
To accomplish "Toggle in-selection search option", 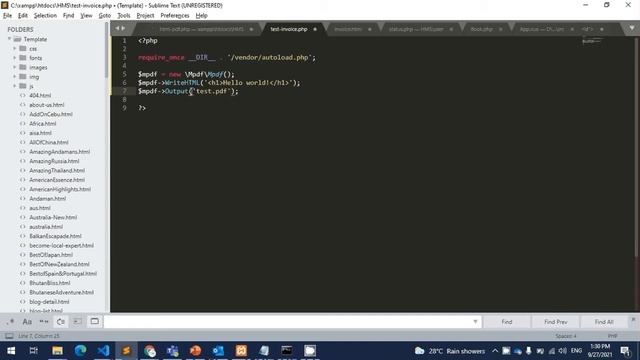I will [x=78, y=322].
